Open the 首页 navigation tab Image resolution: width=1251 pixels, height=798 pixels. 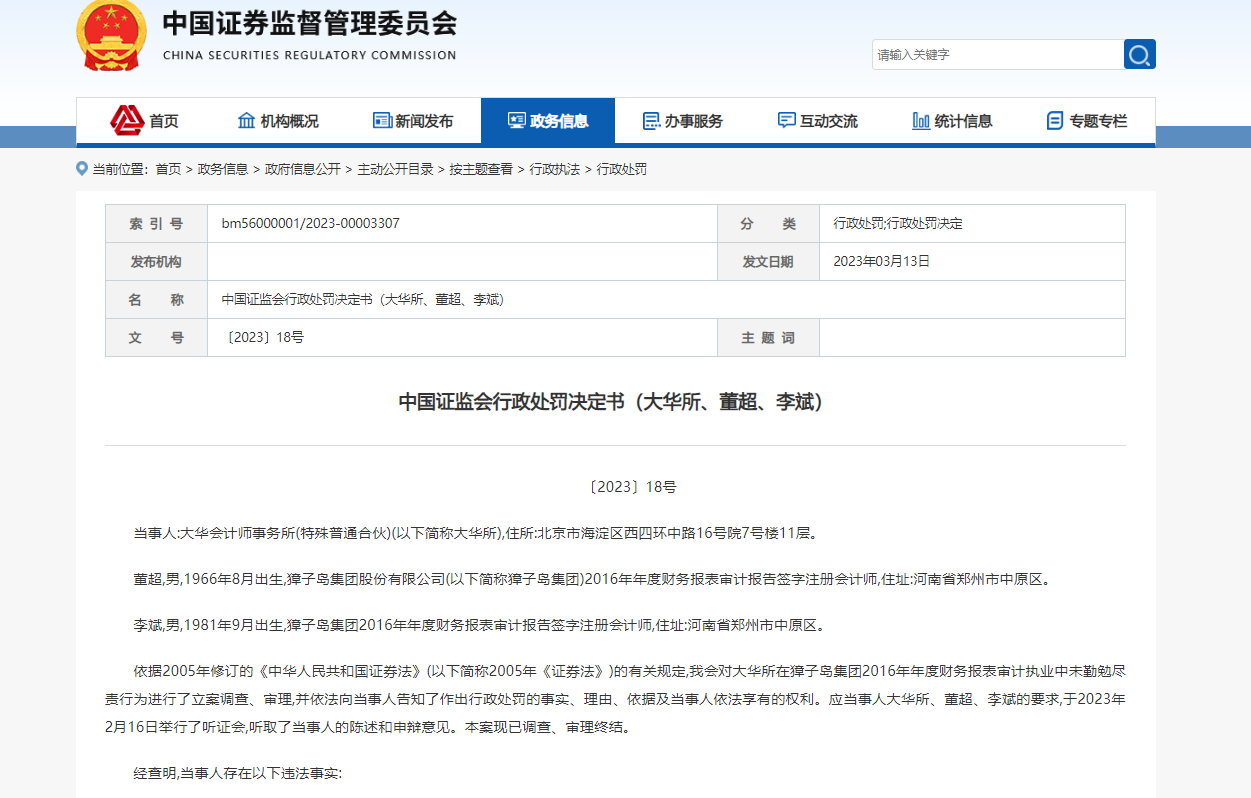click(x=144, y=121)
